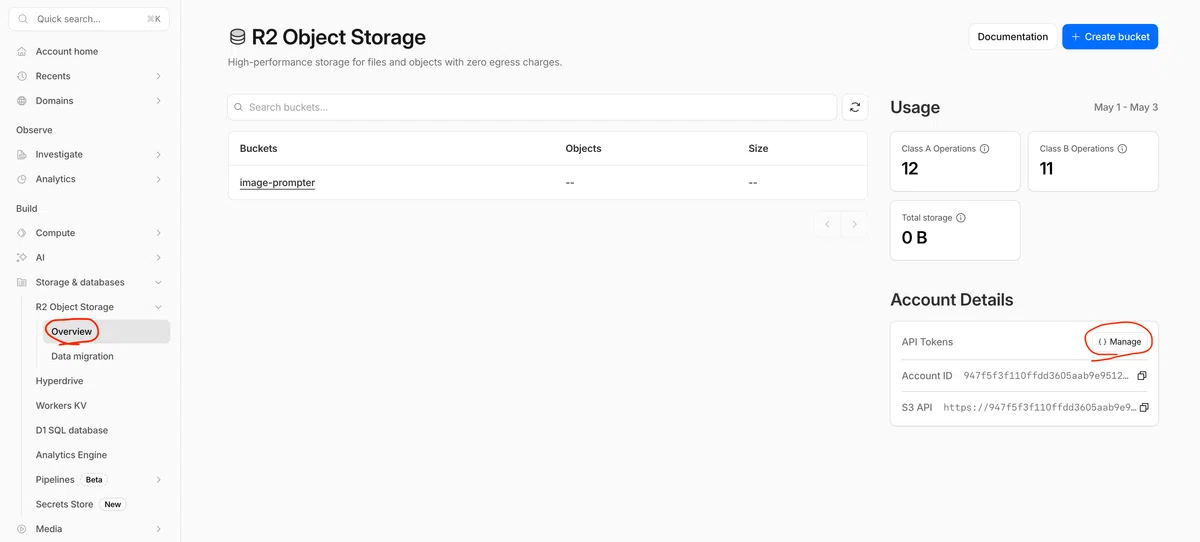The image size is (1200, 542).
Task: Click the S3 API URL text
Action: [1039, 408]
